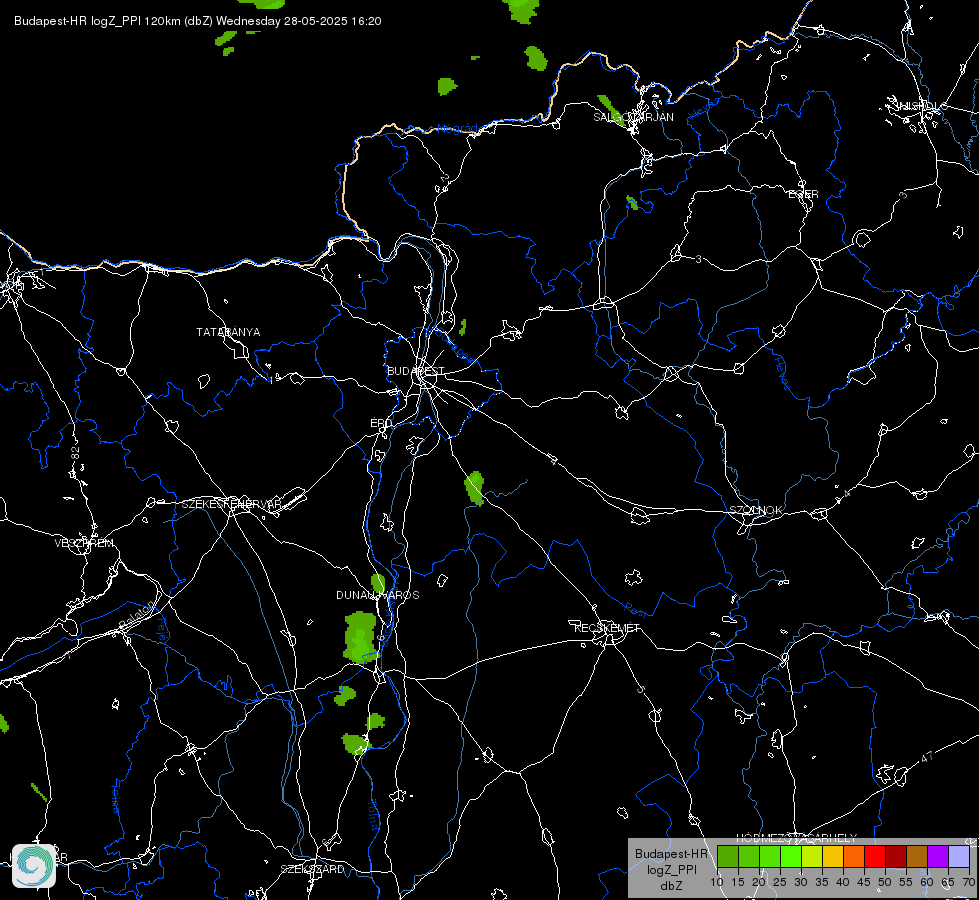This screenshot has height=900, width=979.
Task: Click the MISKOLC city label
Action: (x=920, y=106)
